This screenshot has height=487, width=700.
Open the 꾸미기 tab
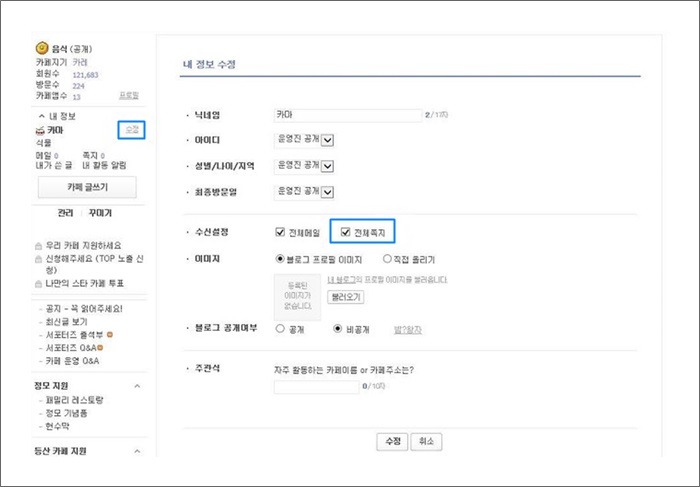100,213
